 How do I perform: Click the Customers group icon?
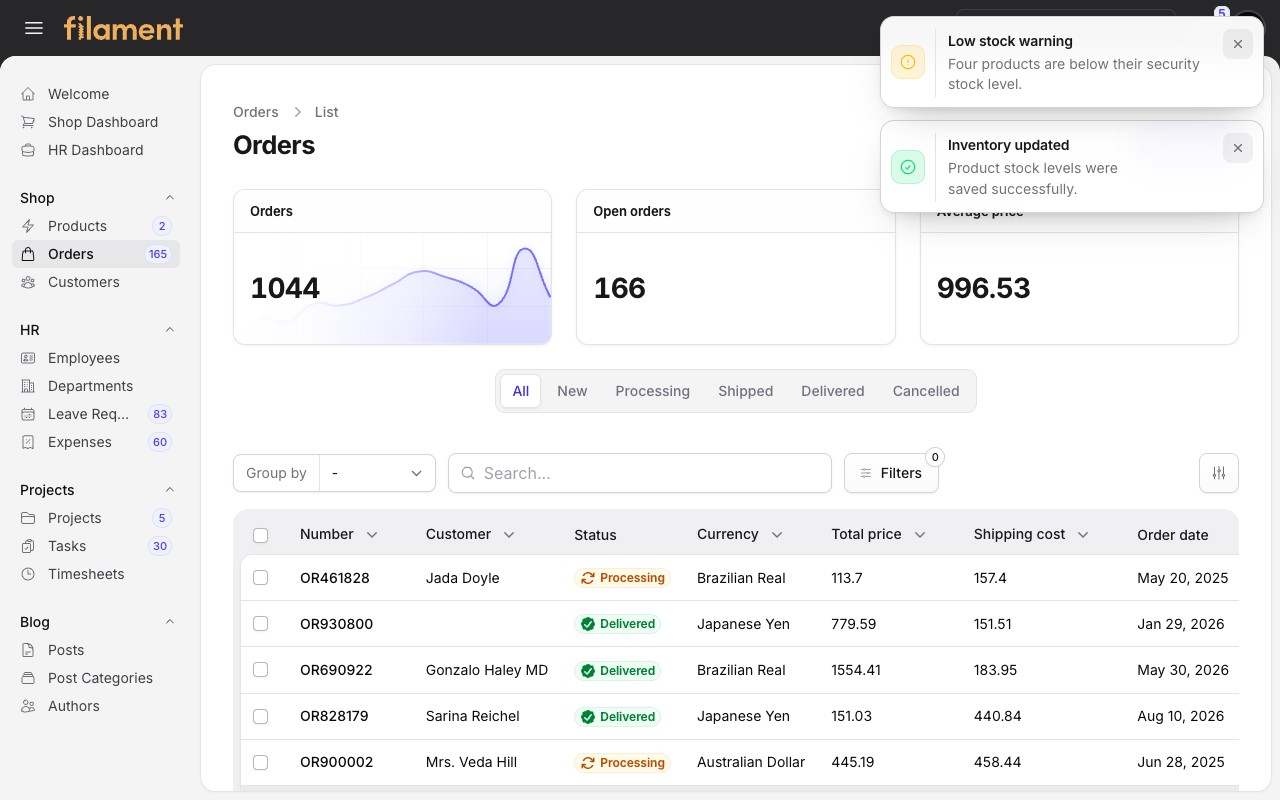tap(28, 282)
